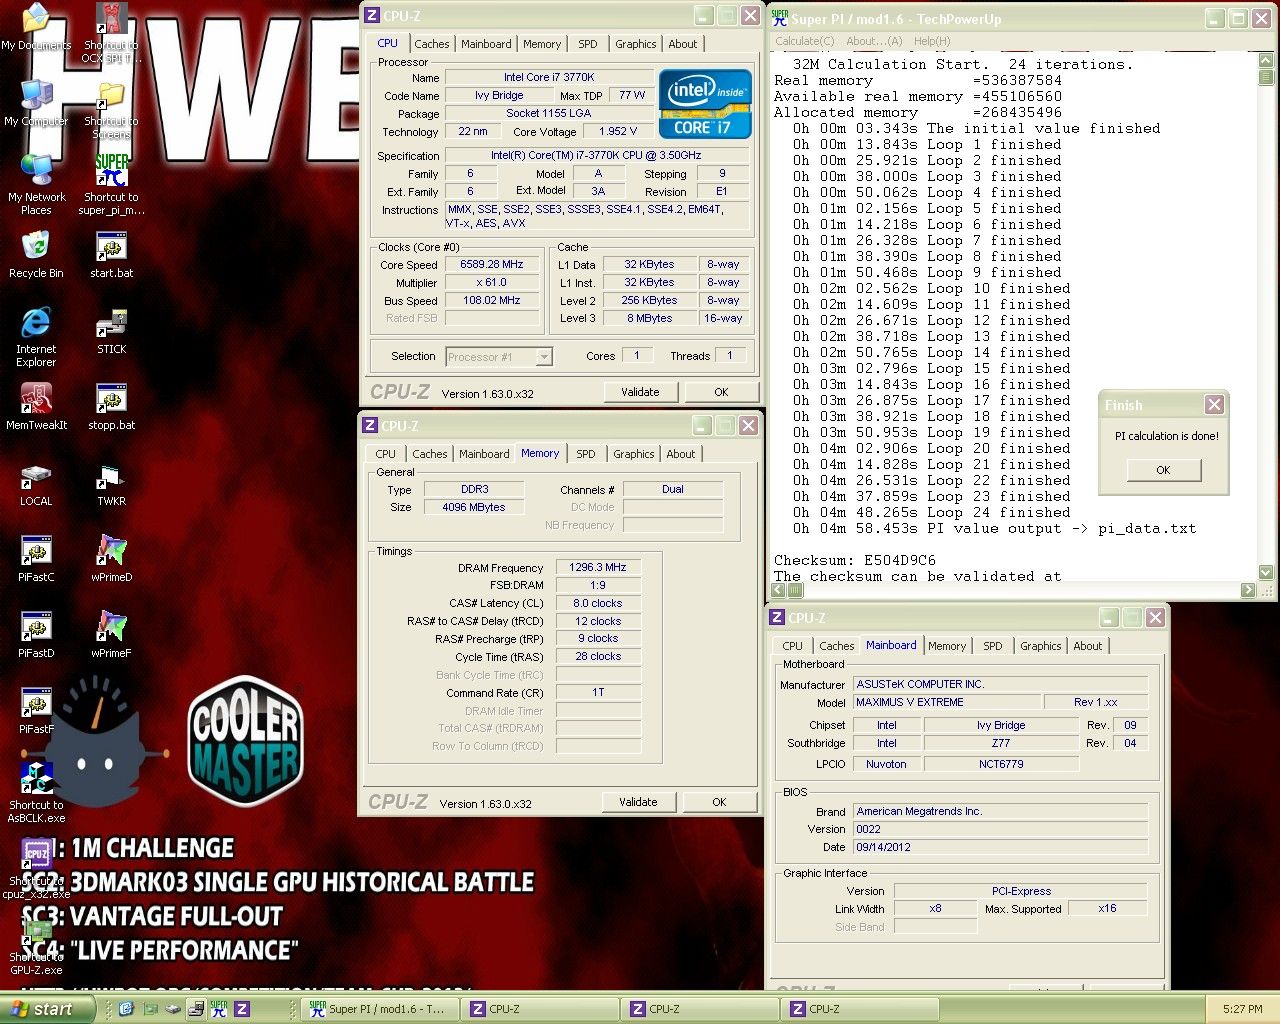Launch the MemTweakIt shortcut
Screen dimensions: 1280x1024
coord(36,407)
